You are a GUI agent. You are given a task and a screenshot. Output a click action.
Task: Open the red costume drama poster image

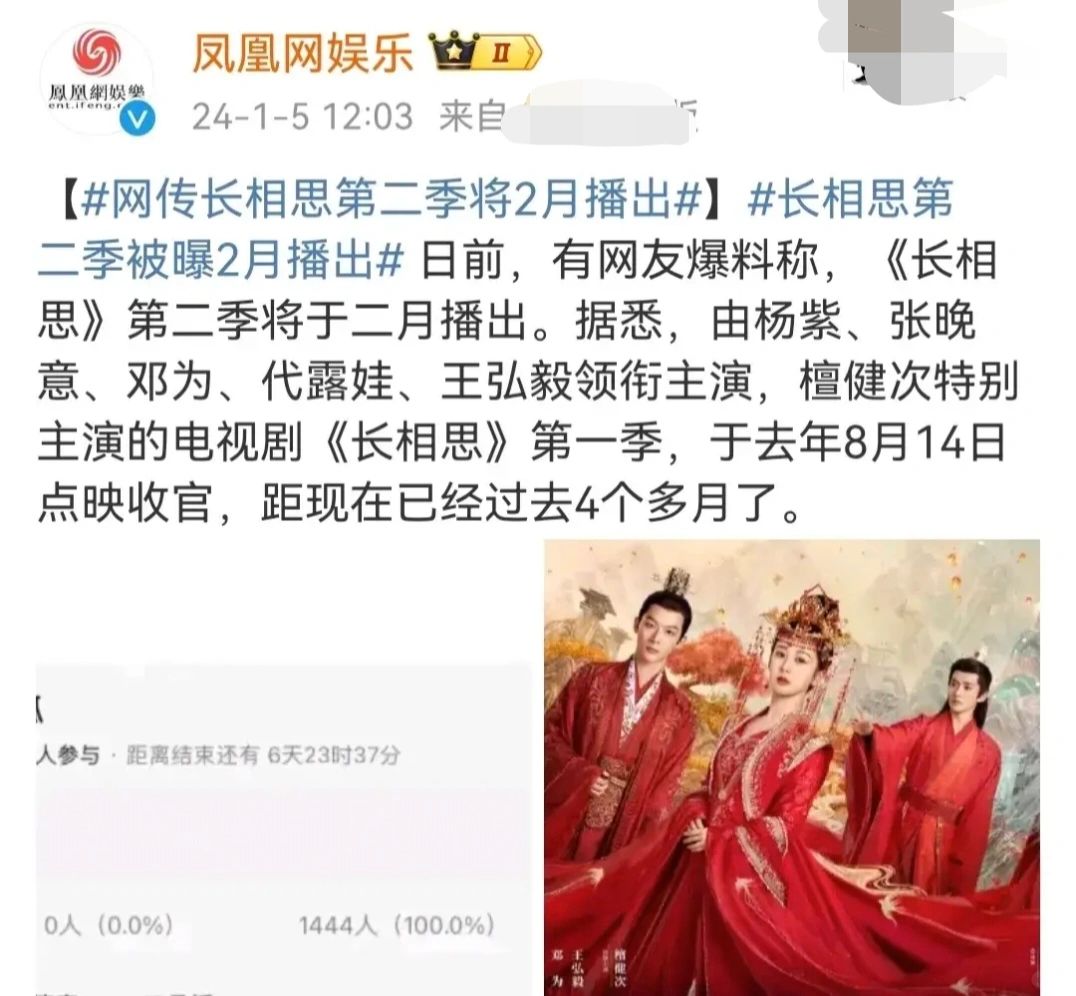click(792, 767)
